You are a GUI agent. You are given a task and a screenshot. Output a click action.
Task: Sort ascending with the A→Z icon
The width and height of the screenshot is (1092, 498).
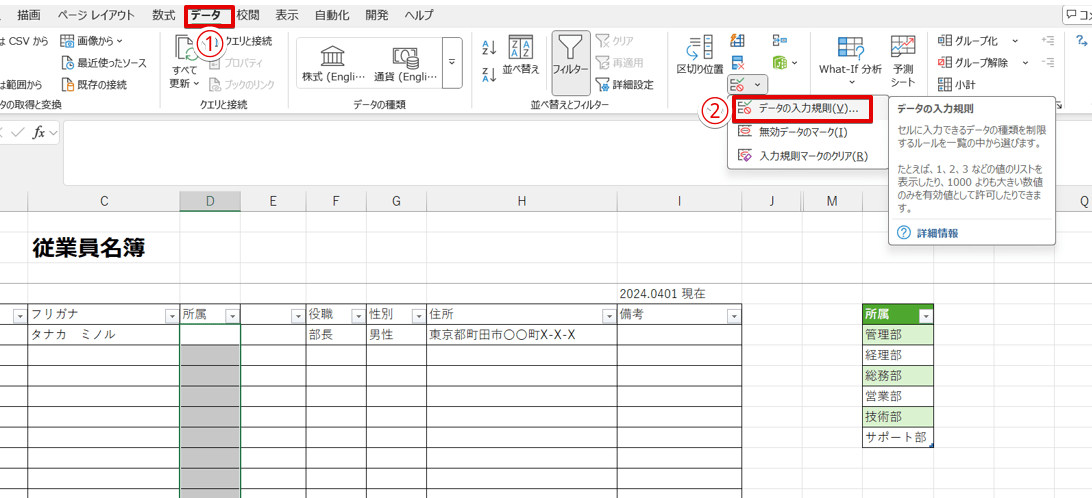coord(489,48)
